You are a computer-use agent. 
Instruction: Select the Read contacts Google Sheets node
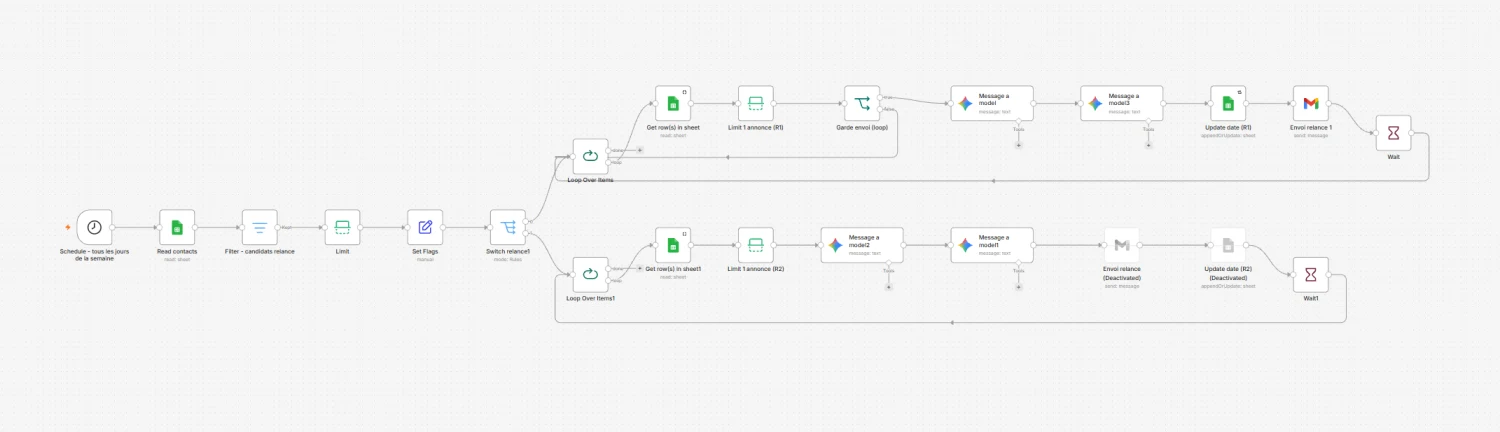(x=177, y=227)
